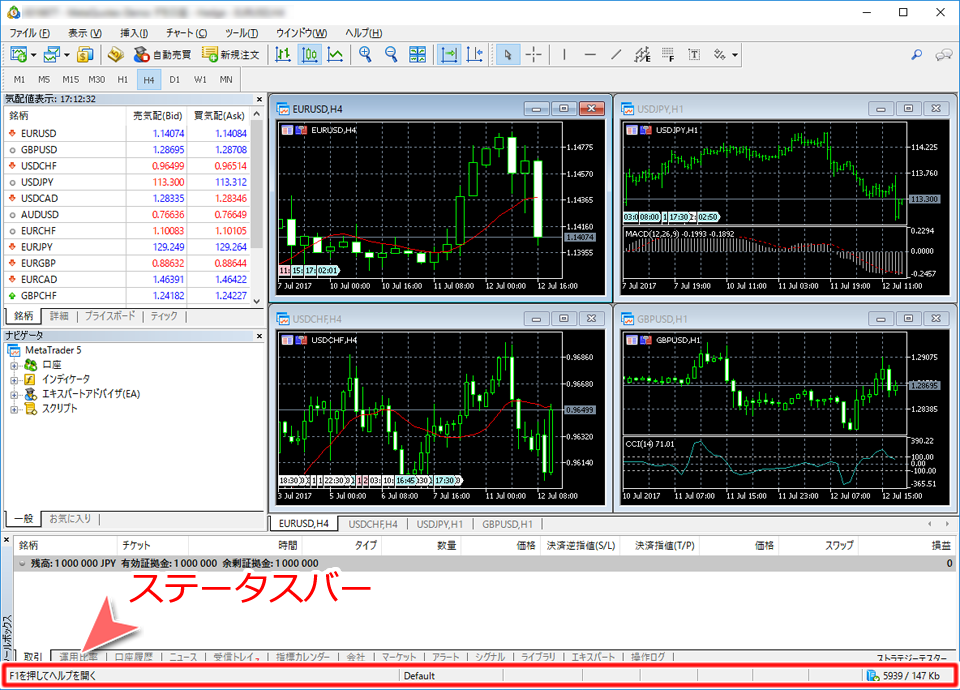Select the Fibonacci retracement tool
This screenshot has width=960, height=690.
[668, 54]
